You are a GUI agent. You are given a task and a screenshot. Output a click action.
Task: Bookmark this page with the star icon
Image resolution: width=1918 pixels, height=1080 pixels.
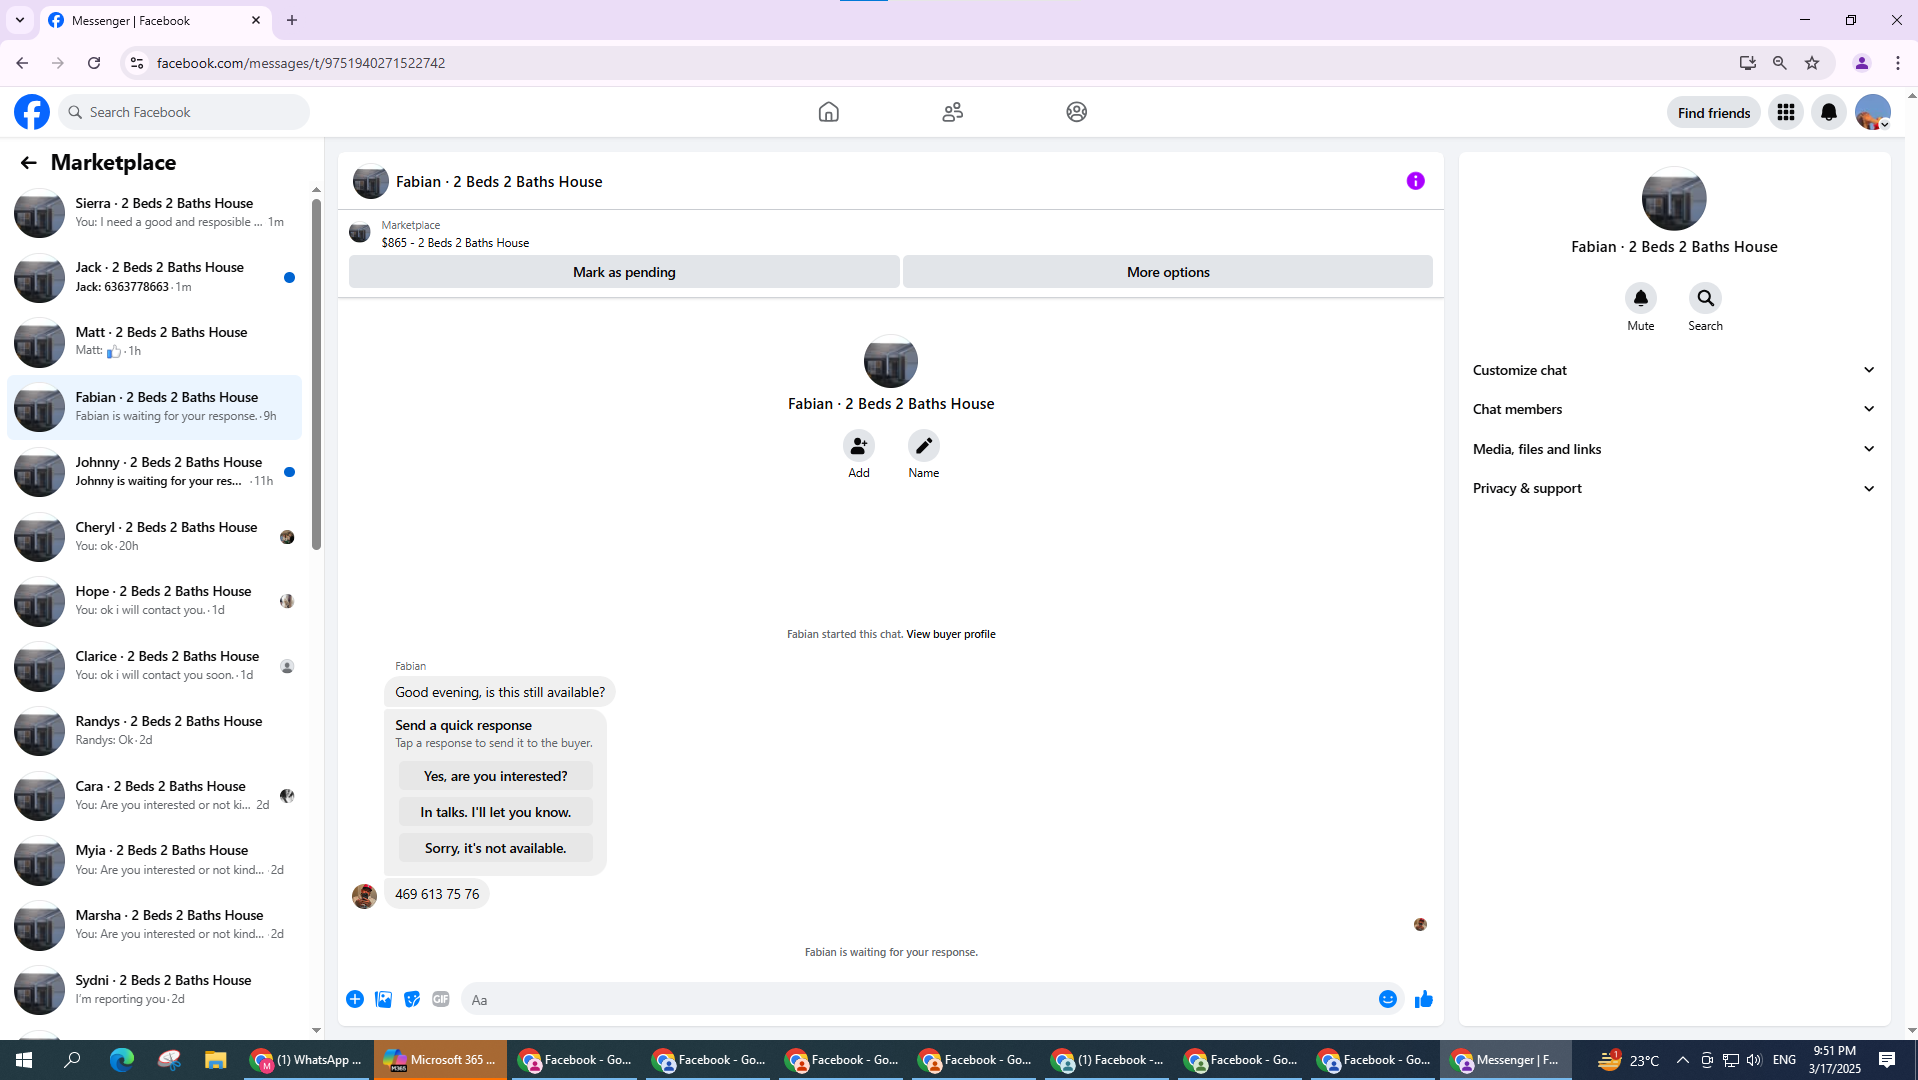pyautogui.click(x=1812, y=63)
